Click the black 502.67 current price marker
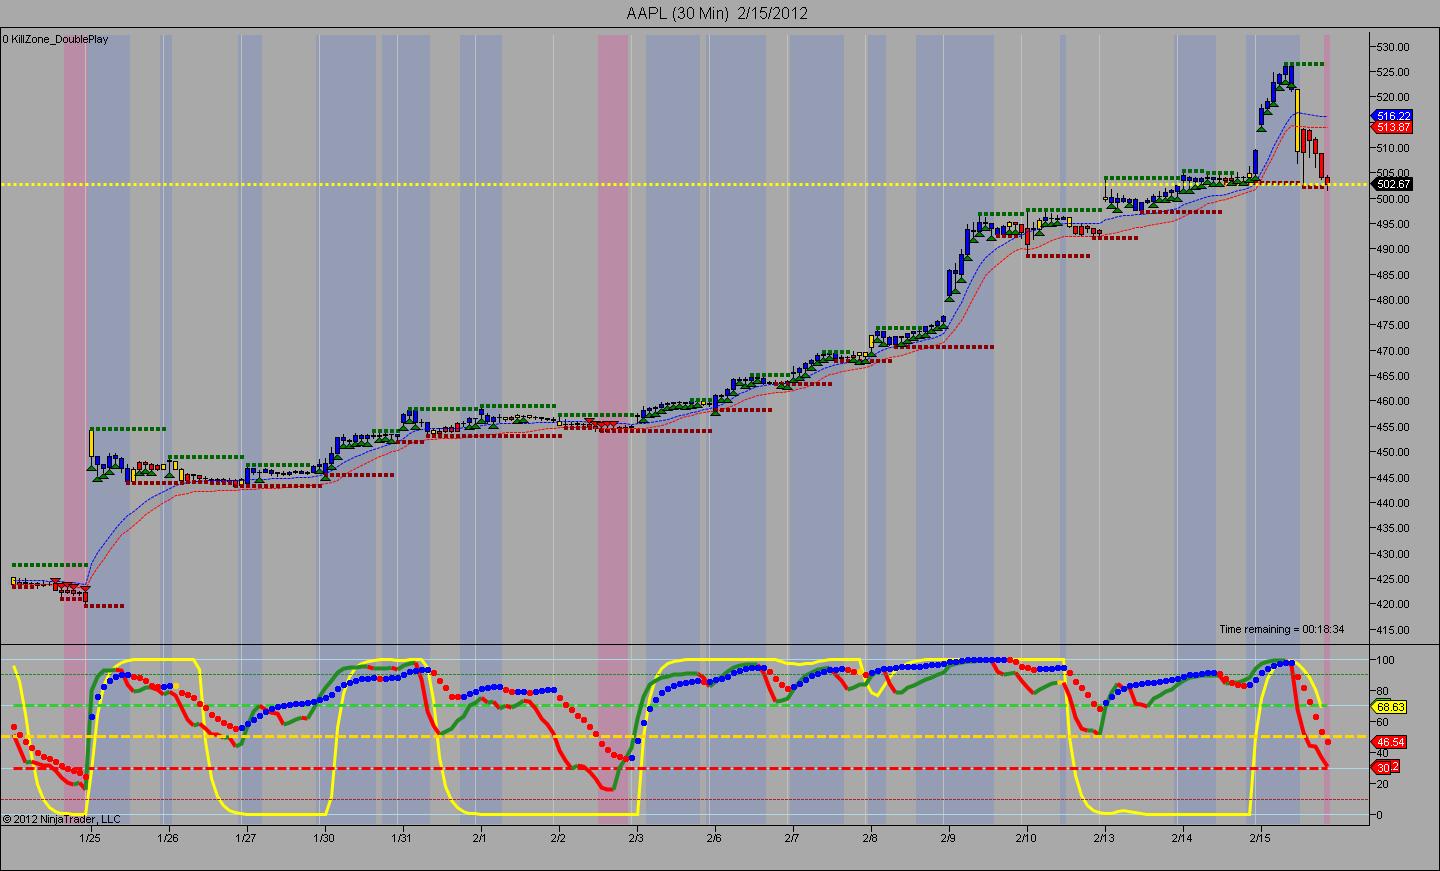Screen dimensions: 1440x871 tap(1393, 184)
